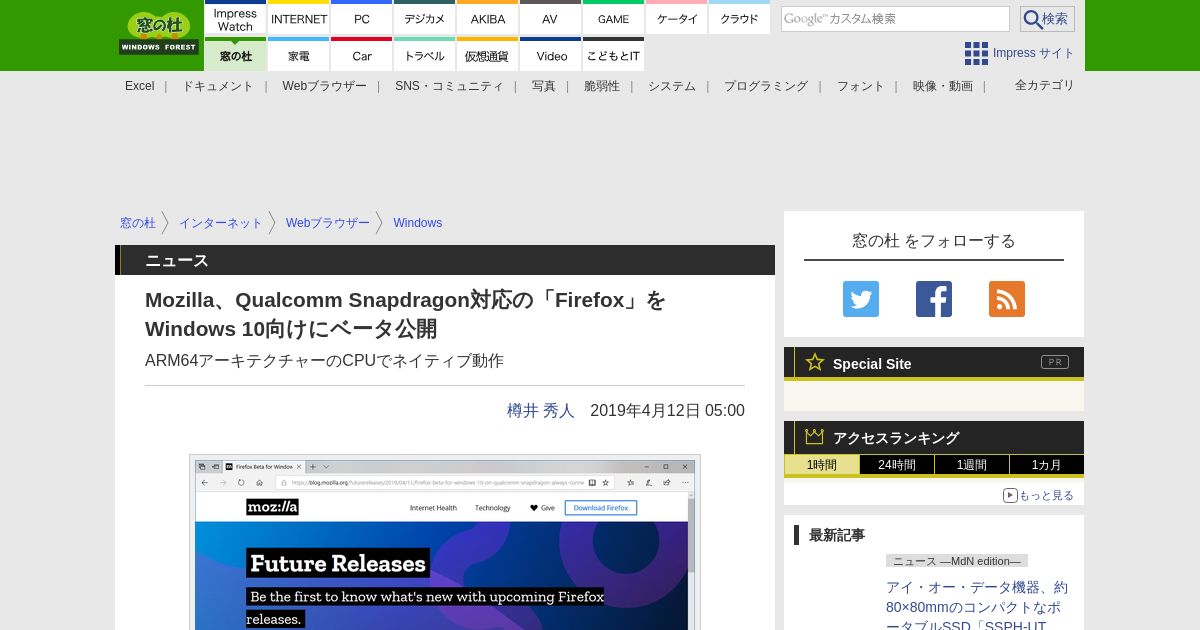
Task: Go to the Webブラウザー category menu
Action: (x=324, y=86)
